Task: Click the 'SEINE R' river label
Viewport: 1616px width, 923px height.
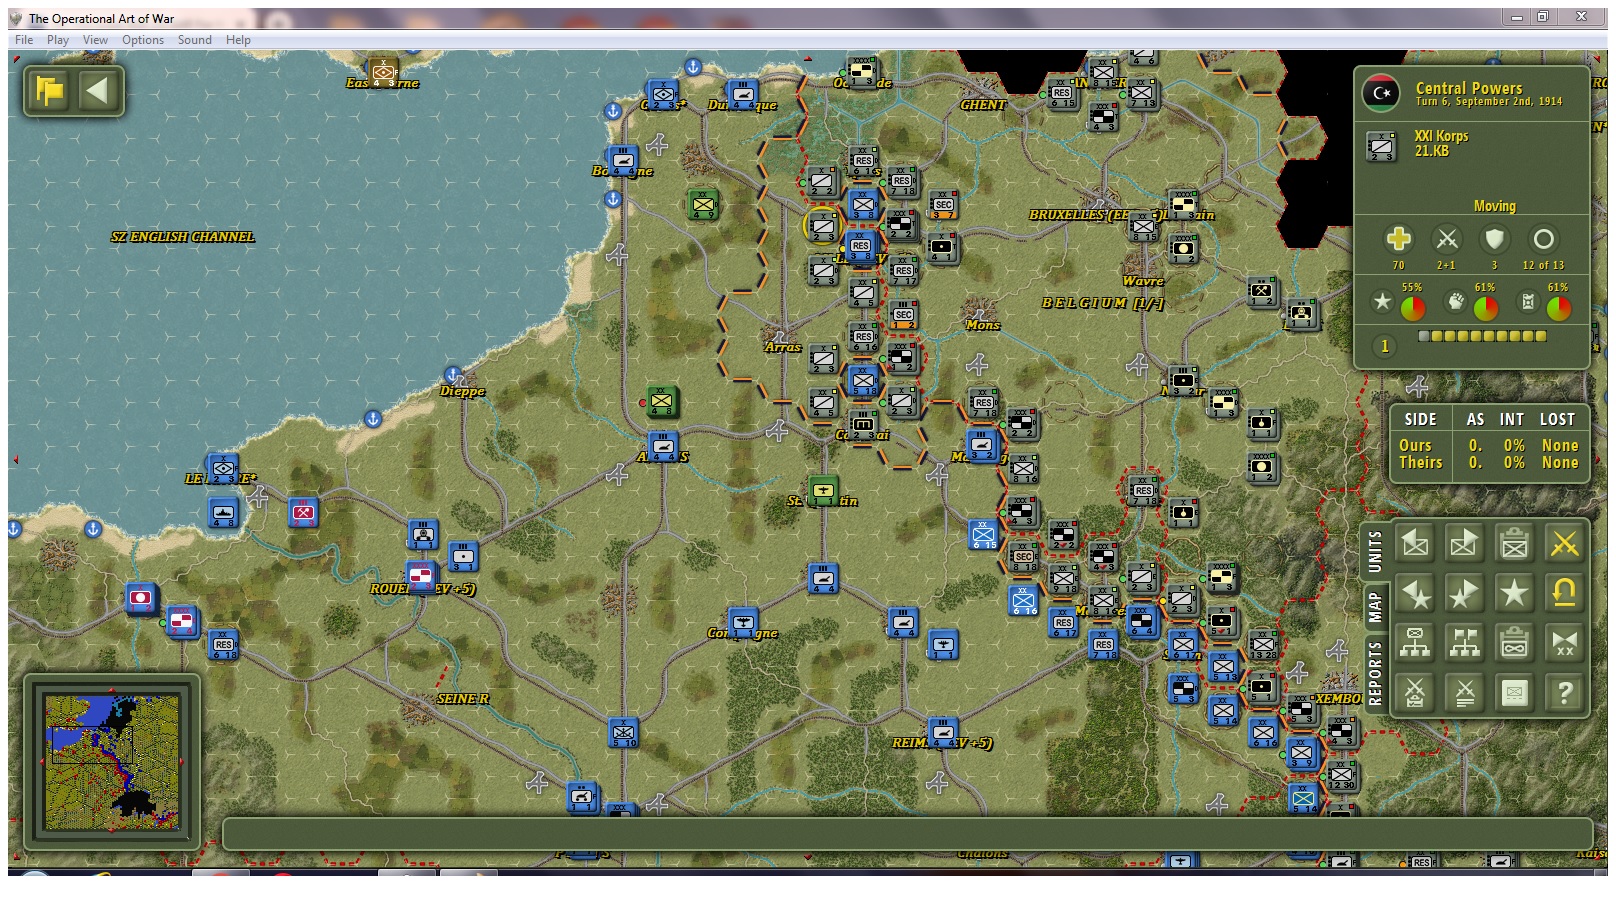Action: pyautogui.click(x=463, y=699)
